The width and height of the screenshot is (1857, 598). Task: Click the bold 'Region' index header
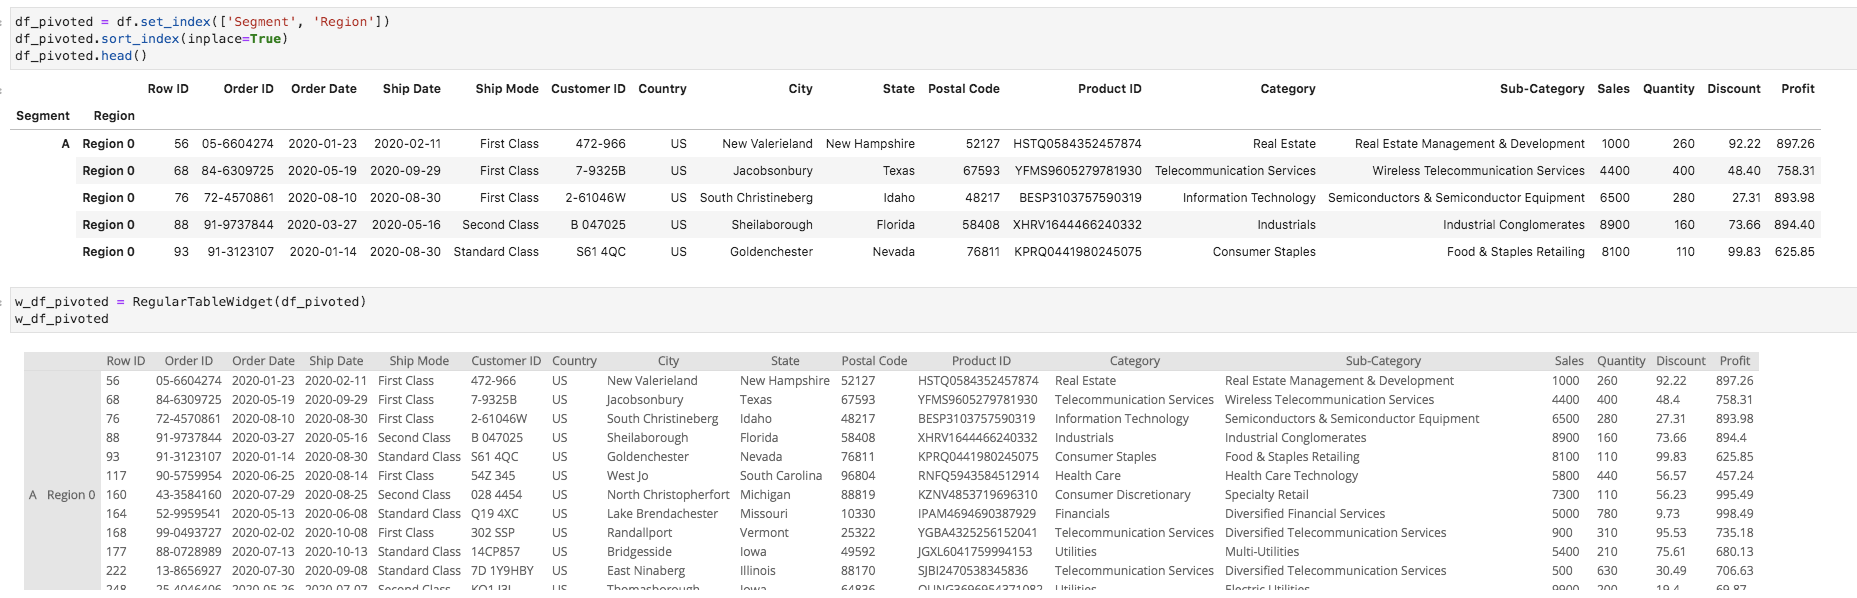(114, 116)
